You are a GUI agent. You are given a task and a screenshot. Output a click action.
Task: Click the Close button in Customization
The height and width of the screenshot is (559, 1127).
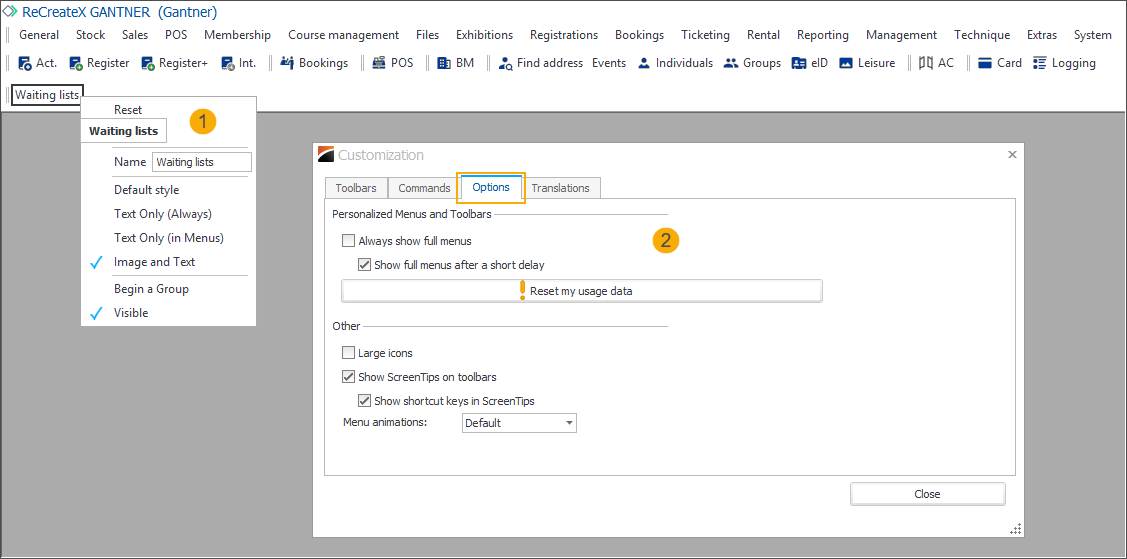927,494
